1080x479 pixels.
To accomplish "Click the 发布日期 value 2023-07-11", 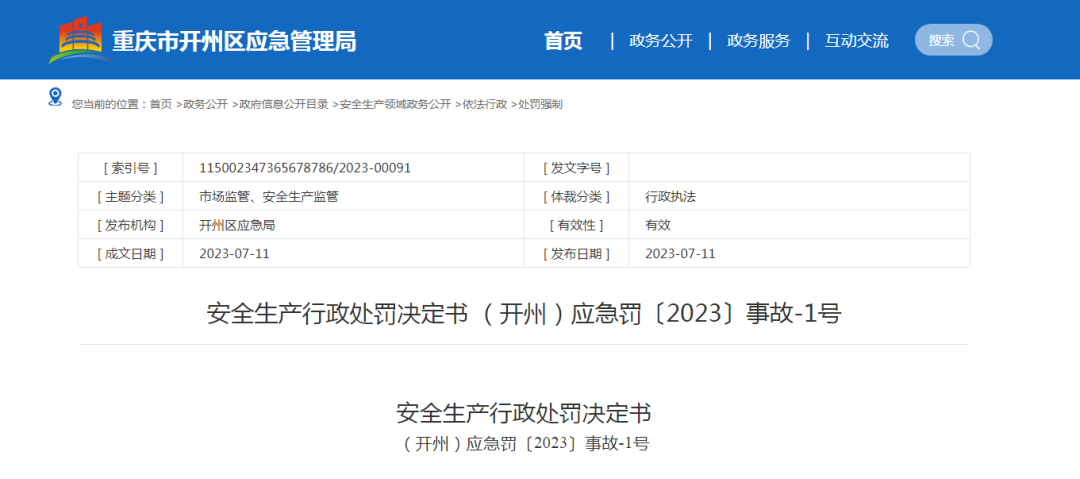I will pyautogui.click(x=681, y=254).
